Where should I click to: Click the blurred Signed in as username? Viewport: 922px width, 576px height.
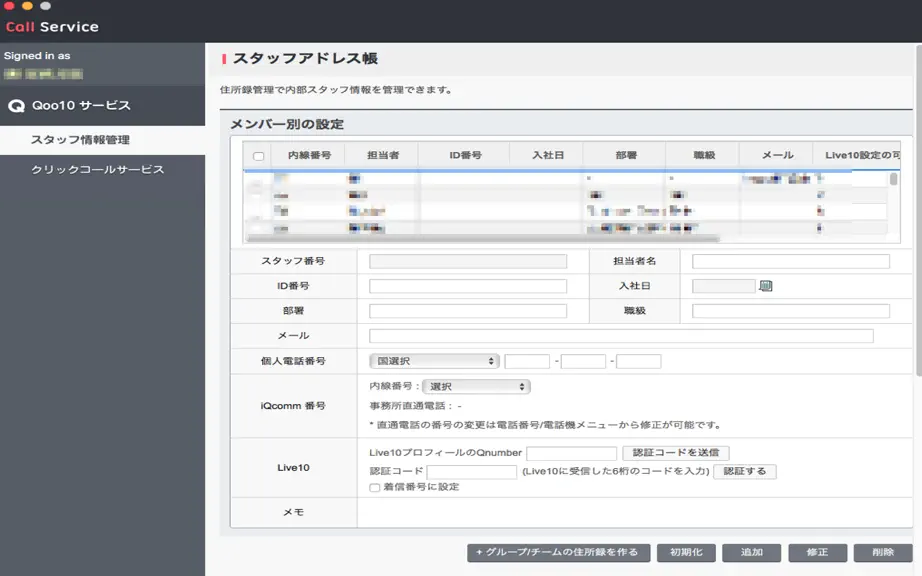tap(44, 74)
